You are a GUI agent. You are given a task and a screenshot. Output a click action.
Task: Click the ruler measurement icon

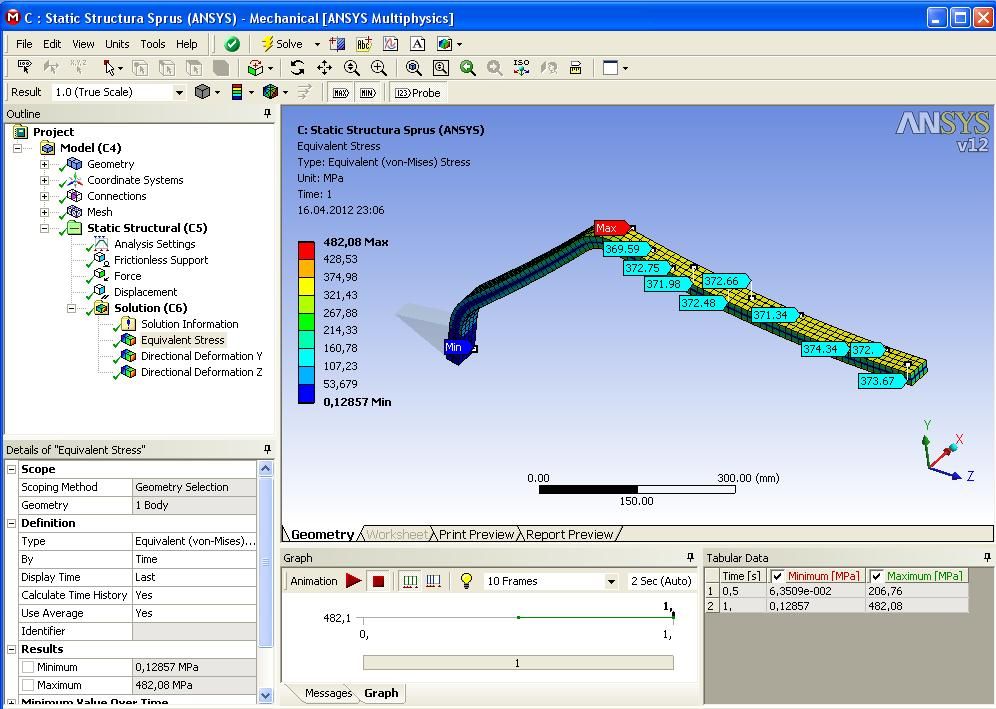pyautogui.click(x=575, y=67)
